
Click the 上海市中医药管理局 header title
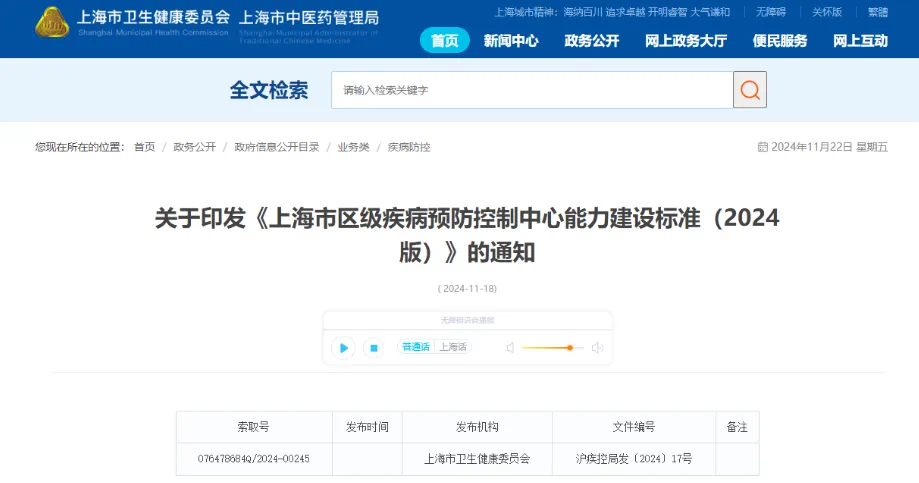[x=309, y=18]
